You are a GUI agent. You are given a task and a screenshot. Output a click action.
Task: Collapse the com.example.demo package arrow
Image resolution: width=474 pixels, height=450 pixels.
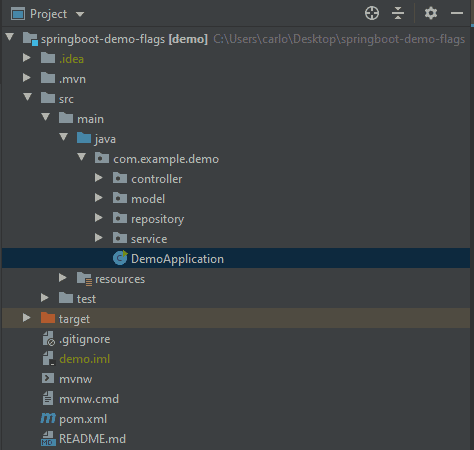(82, 157)
